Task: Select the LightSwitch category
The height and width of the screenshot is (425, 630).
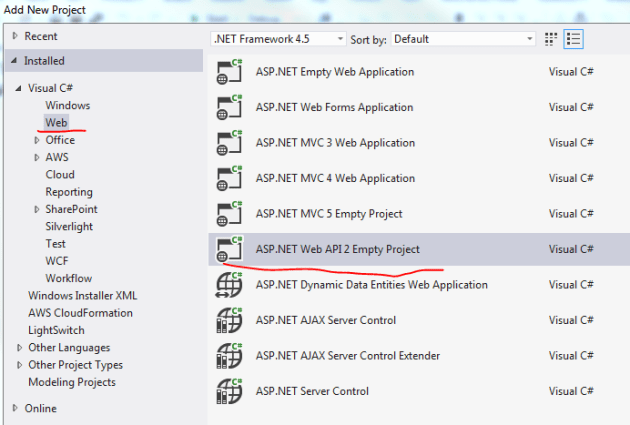Action: [x=56, y=330]
